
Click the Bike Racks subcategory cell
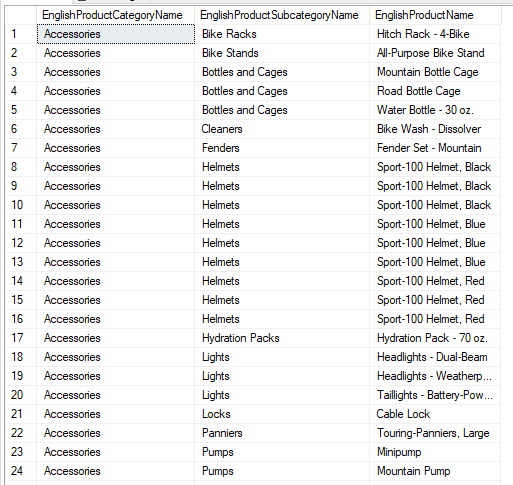[x=282, y=34]
